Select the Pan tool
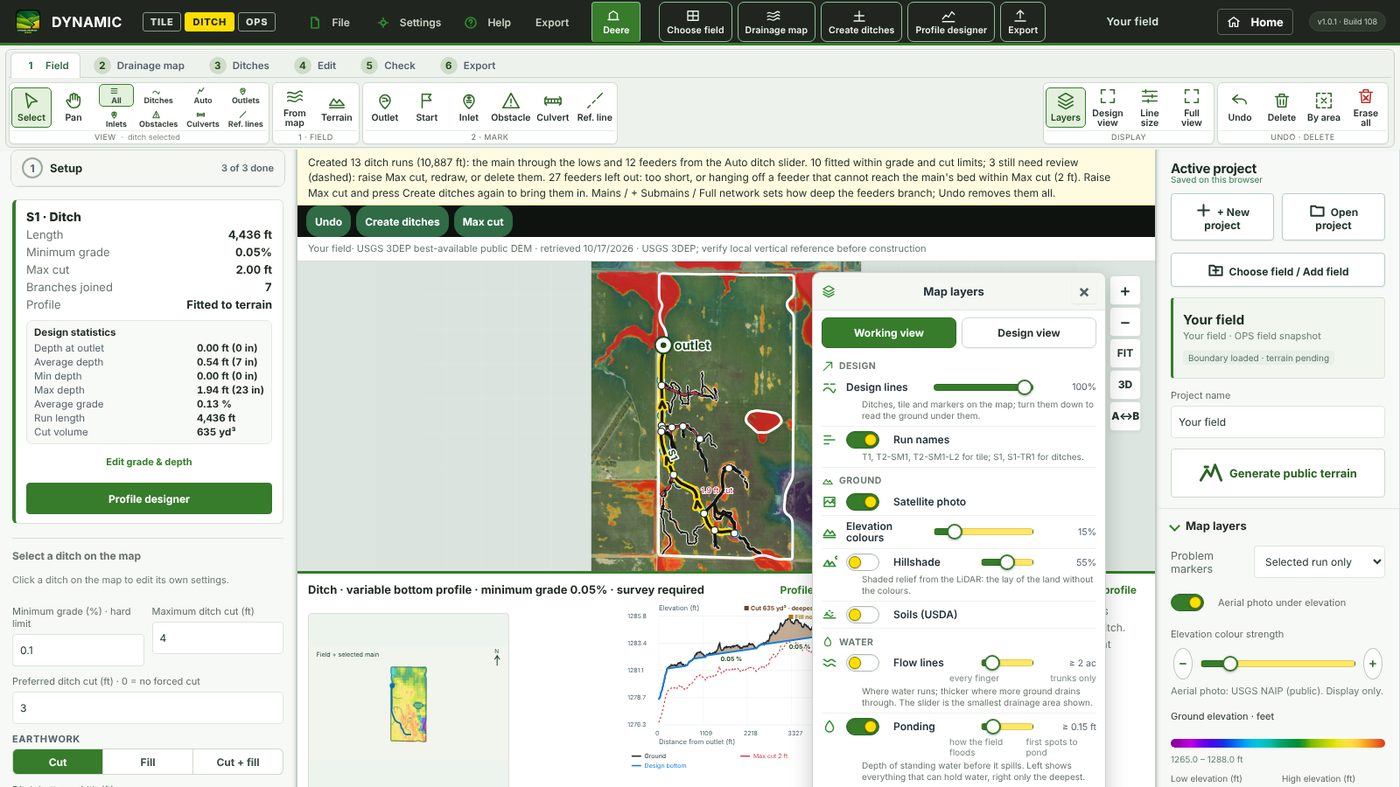 pos(73,106)
